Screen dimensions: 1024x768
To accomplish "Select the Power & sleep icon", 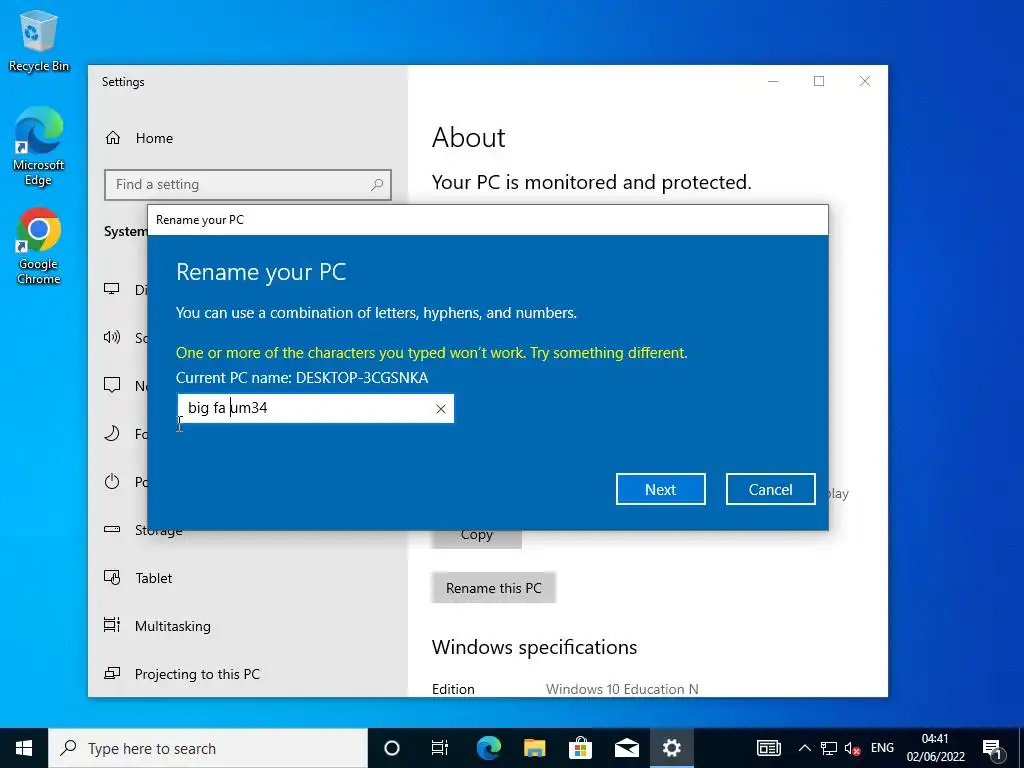I will coord(112,481).
